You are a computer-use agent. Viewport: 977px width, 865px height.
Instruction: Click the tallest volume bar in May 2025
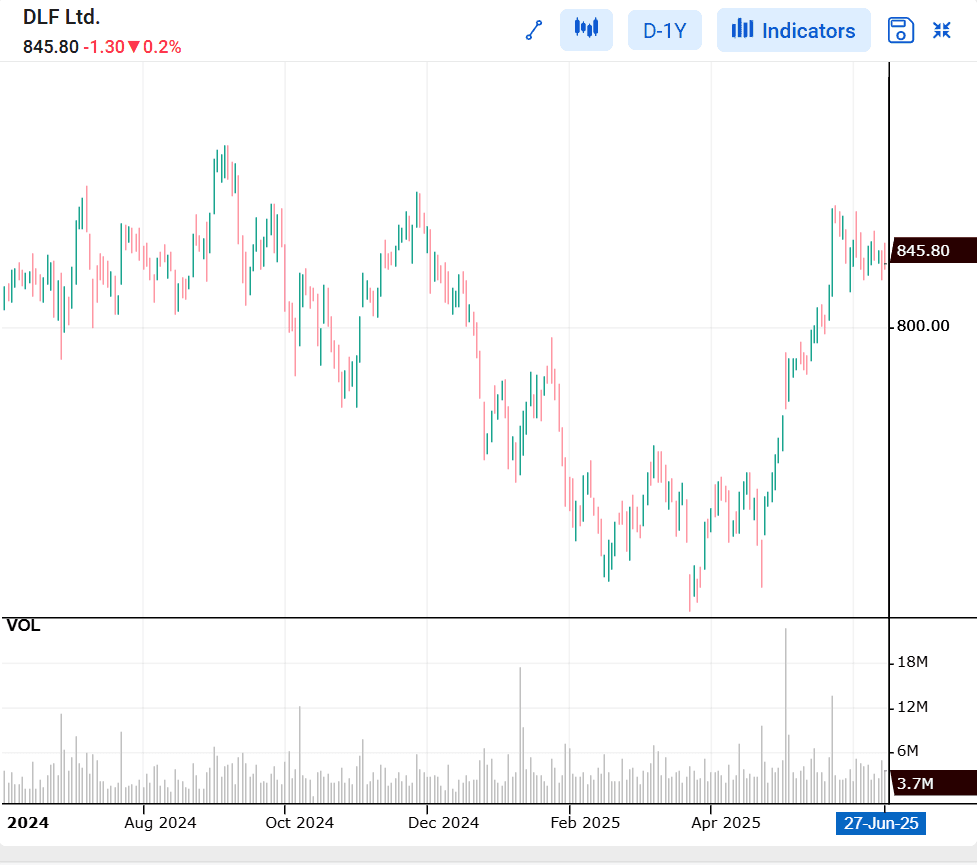(x=786, y=715)
